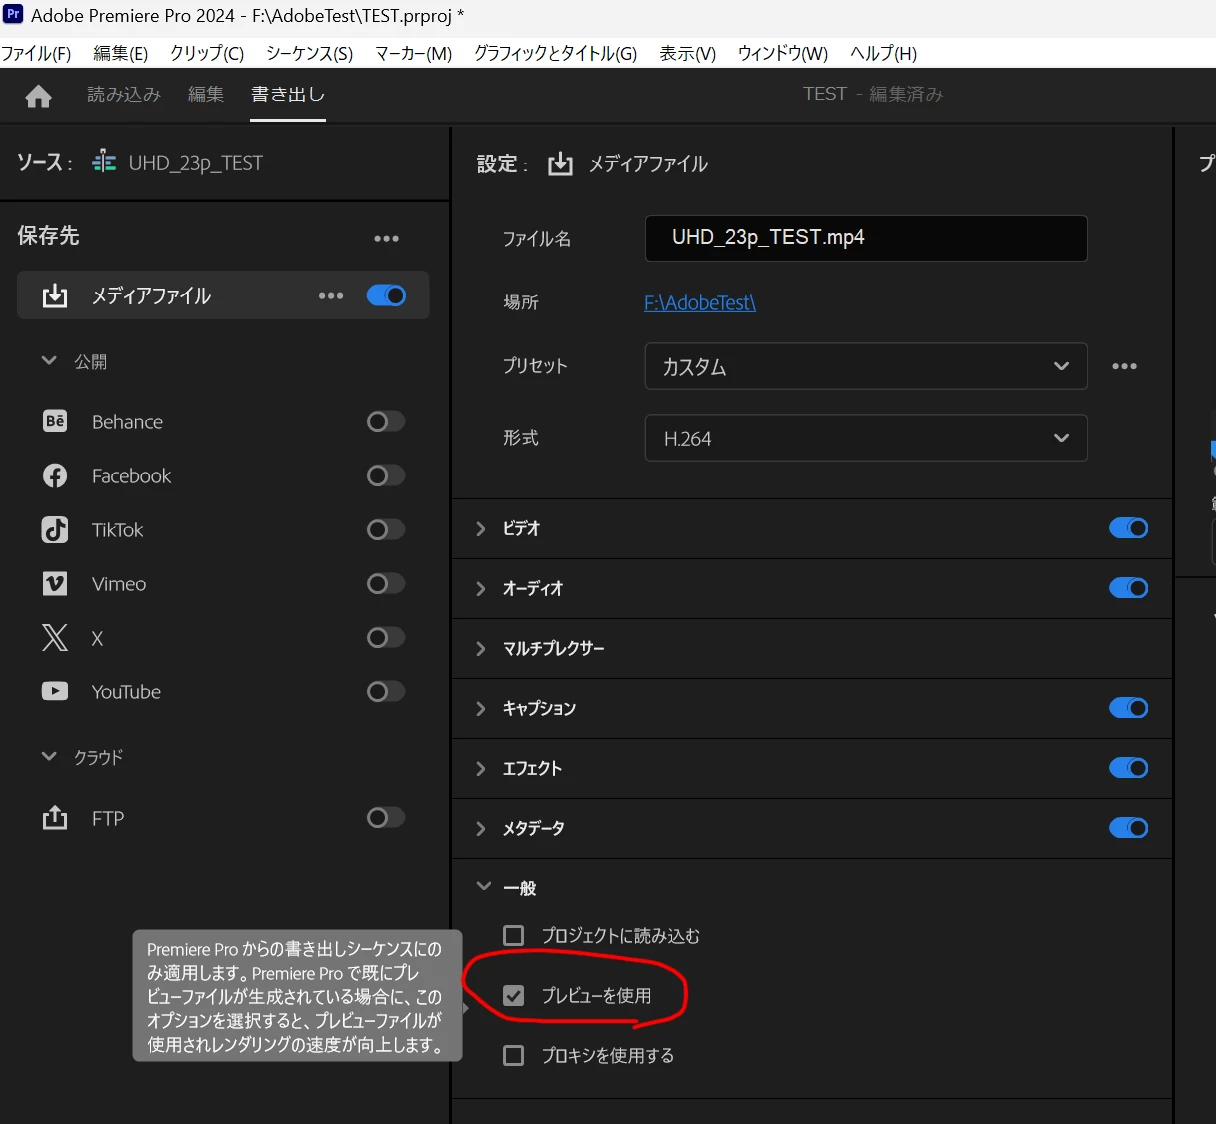The height and width of the screenshot is (1124, 1216).
Task: Enable the Vimeo publish toggle
Action: (x=386, y=583)
